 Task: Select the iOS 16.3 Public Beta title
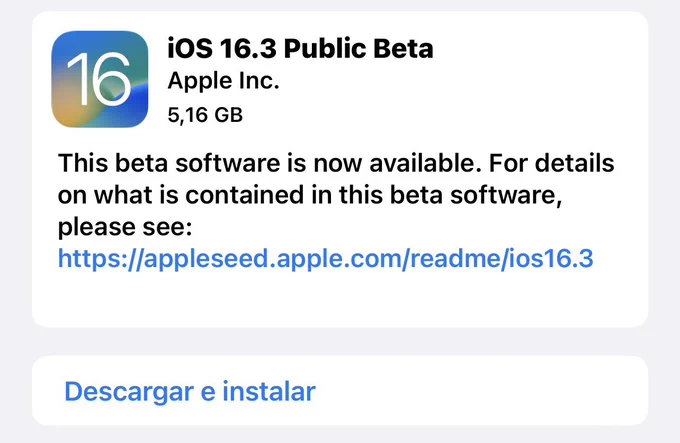(300, 48)
